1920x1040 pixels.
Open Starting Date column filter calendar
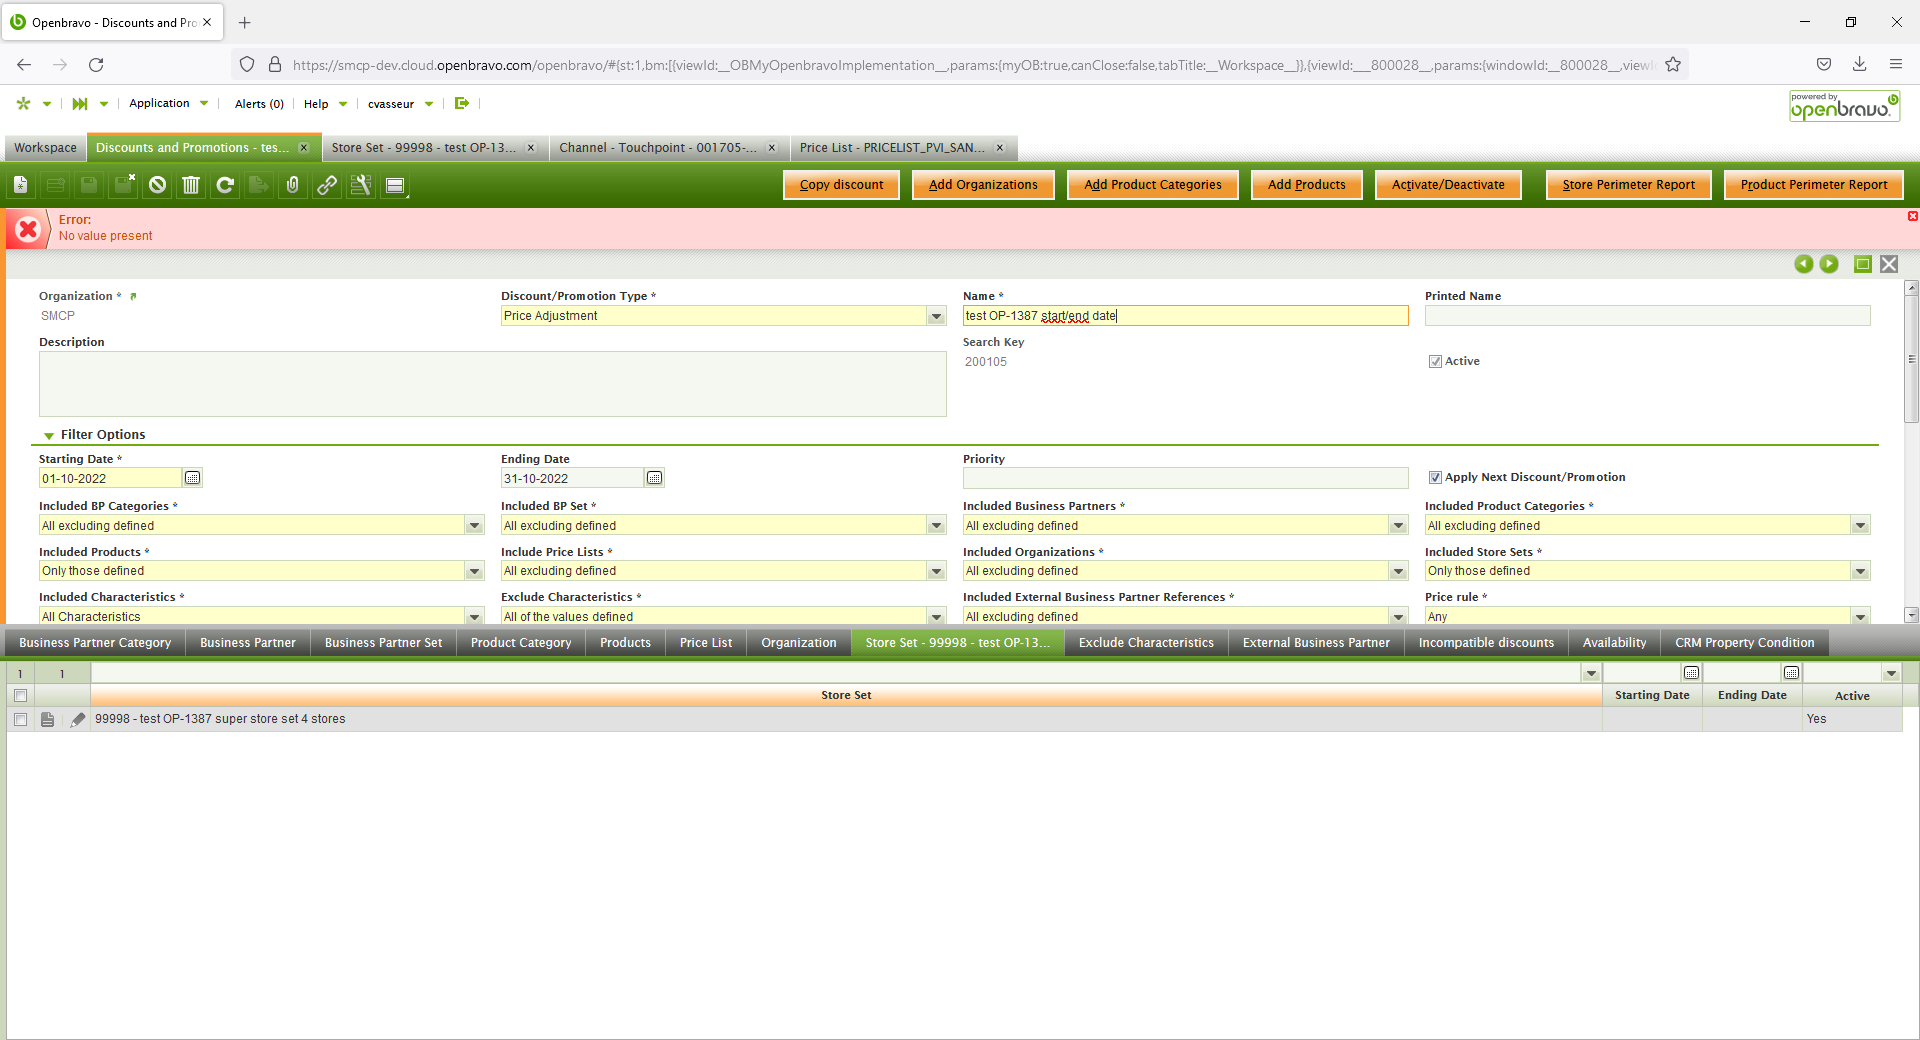point(1691,673)
